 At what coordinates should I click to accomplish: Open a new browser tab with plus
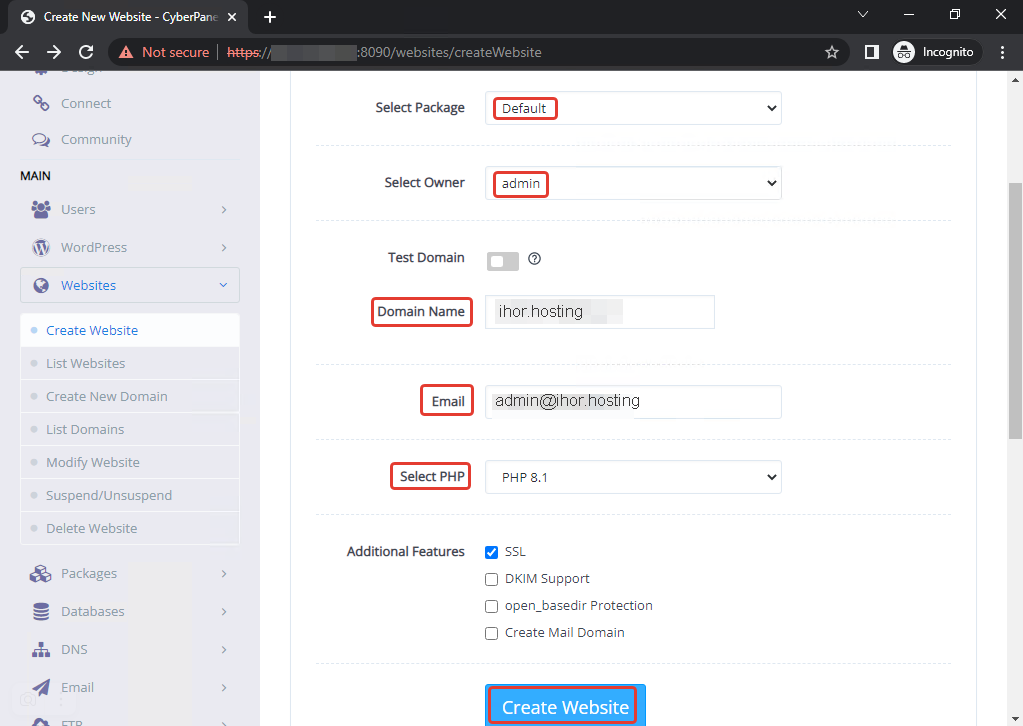[269, 17]
